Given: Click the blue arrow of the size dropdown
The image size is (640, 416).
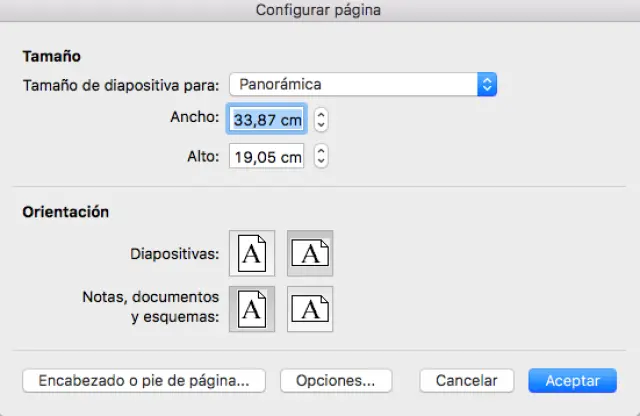Looking at the screenshot, I should point(487,85).
